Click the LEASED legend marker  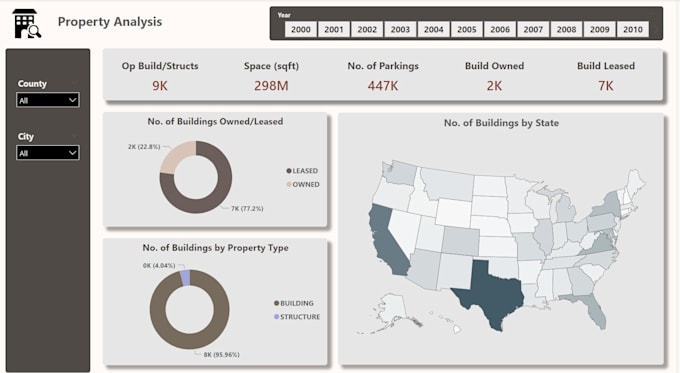click(289, 171)
